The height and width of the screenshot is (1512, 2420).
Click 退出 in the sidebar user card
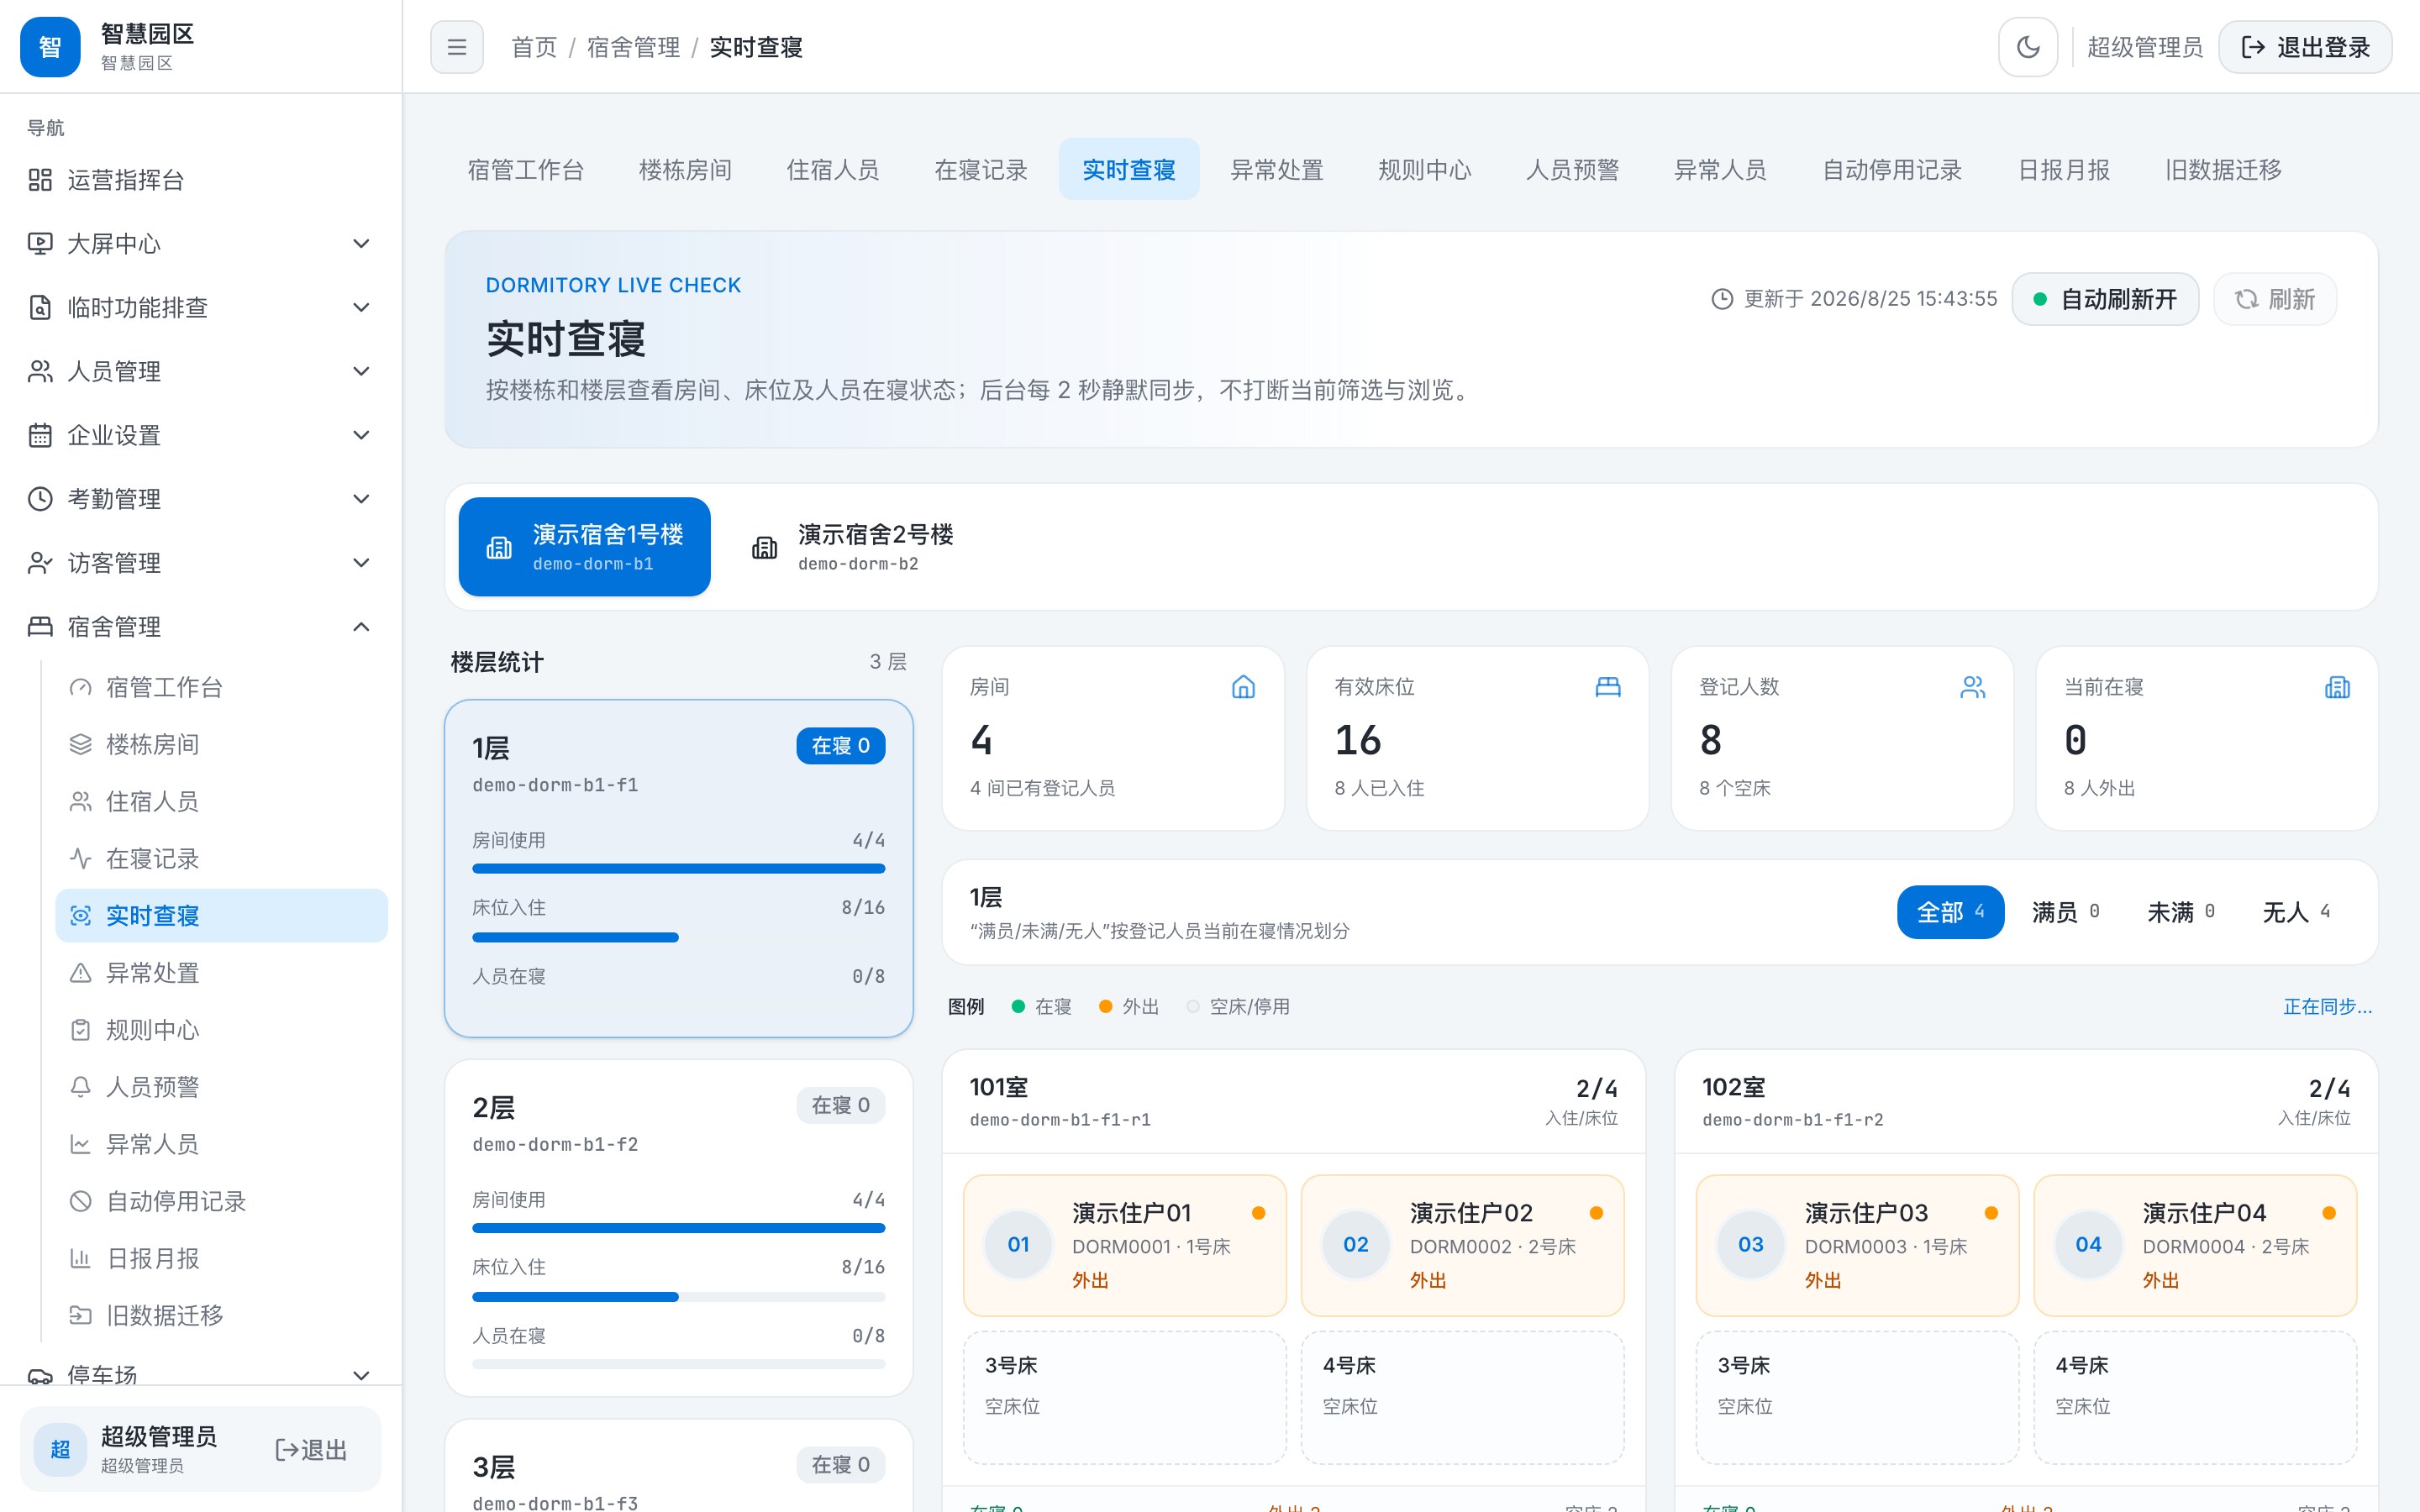[x=311, y=1450]
